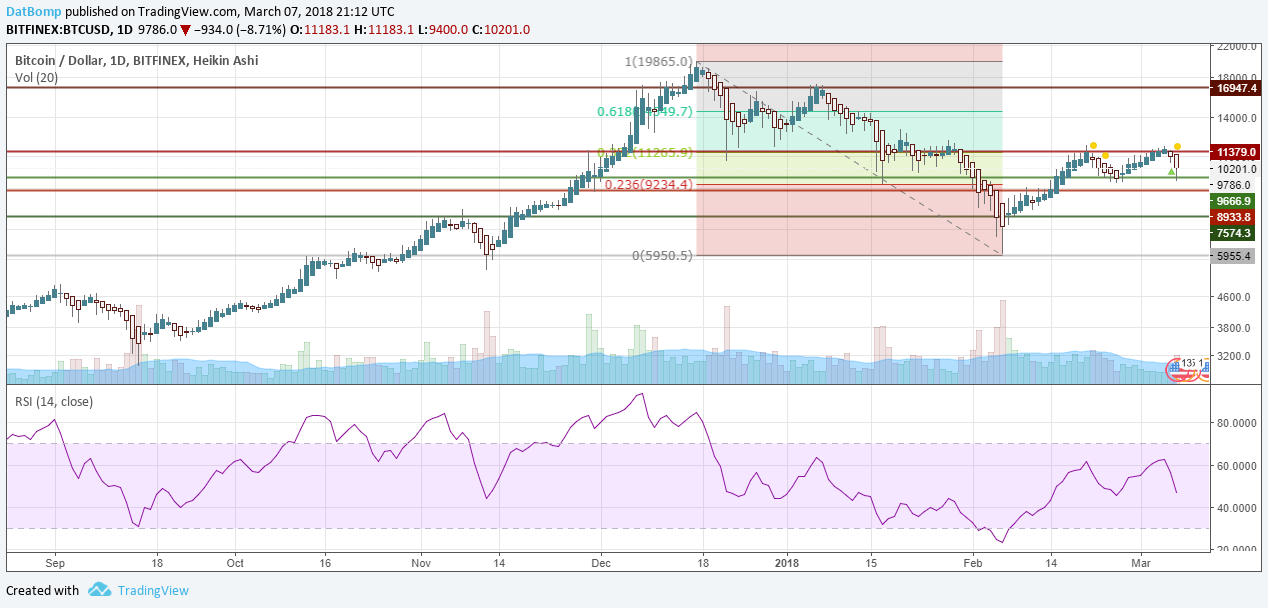Click the 20.0000 RSI axis value
The height and width of the screenshot is (608, 1268).
[x=1236, y=550]
